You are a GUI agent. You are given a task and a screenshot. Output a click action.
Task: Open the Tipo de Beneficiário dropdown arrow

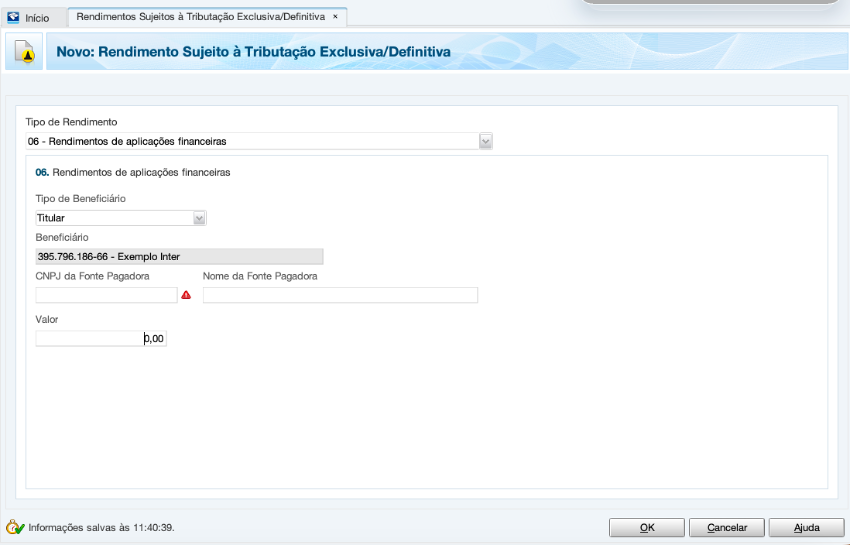199,218
